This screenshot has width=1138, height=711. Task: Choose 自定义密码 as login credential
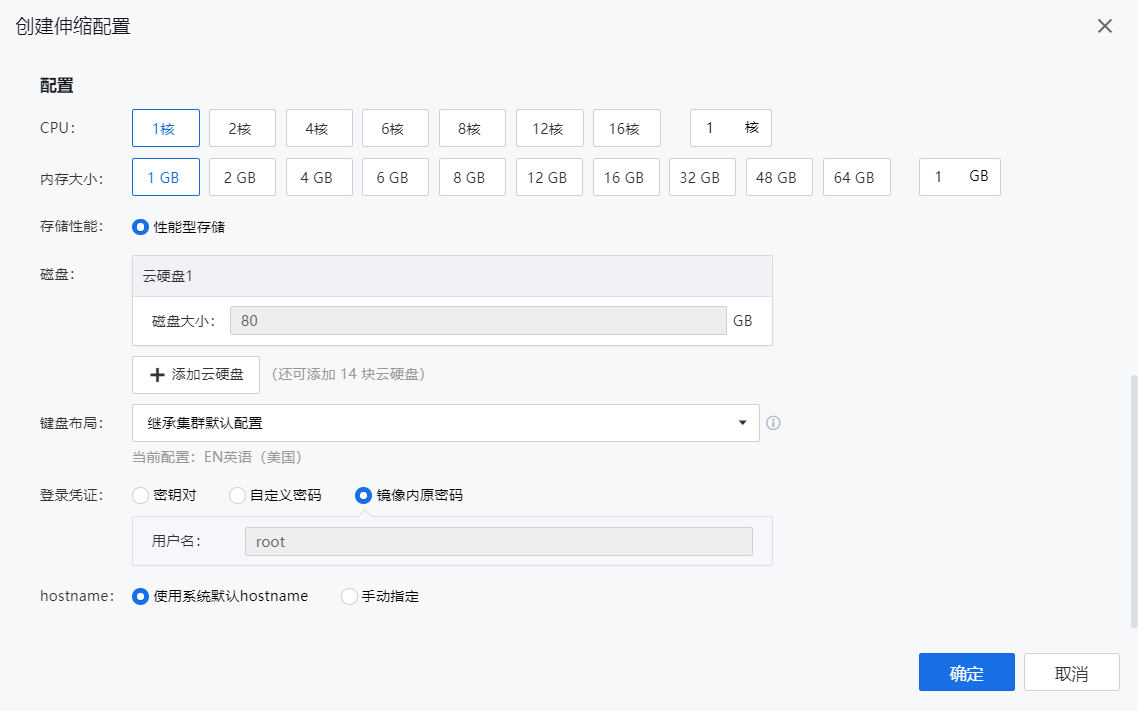click(238, 495)
